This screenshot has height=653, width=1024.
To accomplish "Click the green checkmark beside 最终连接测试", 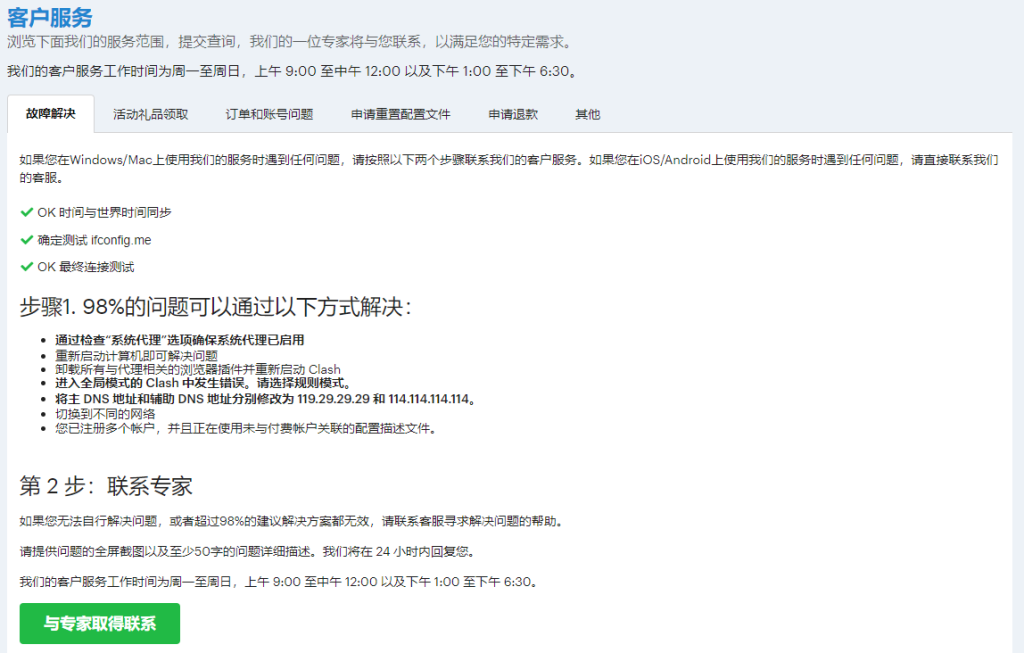I will coord(27,267).
